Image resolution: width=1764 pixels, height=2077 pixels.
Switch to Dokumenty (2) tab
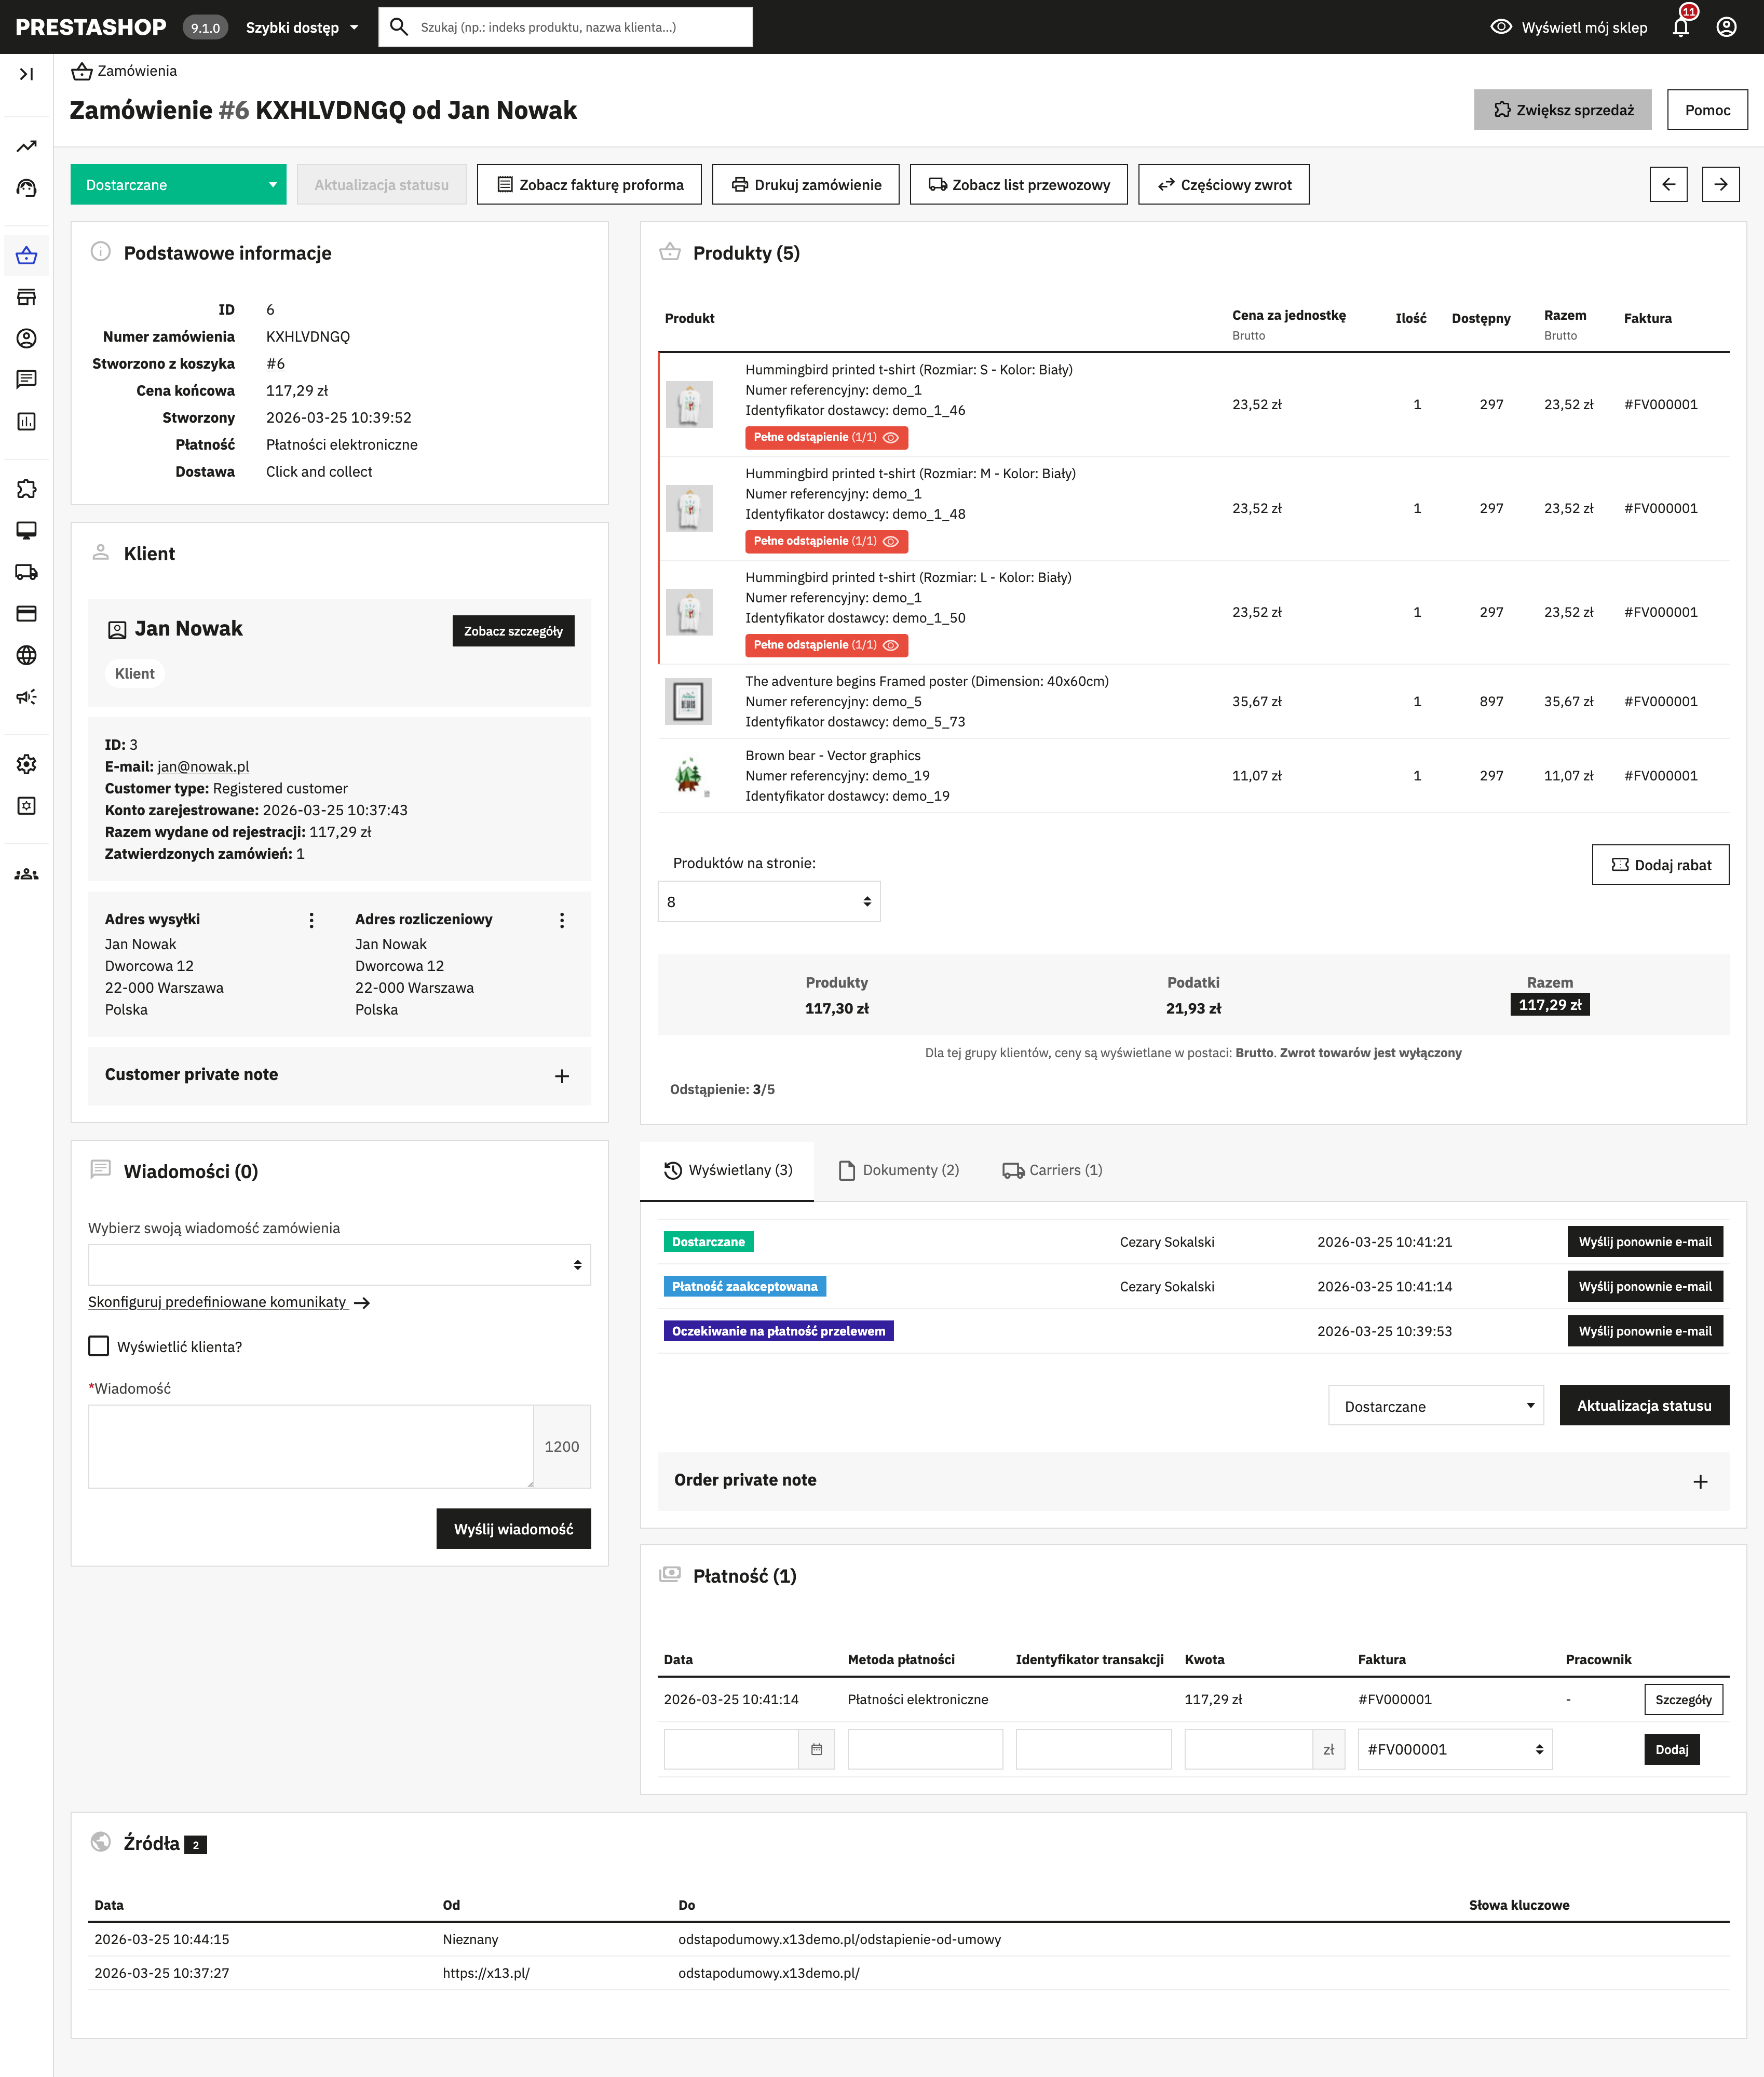coord(899,1170)
